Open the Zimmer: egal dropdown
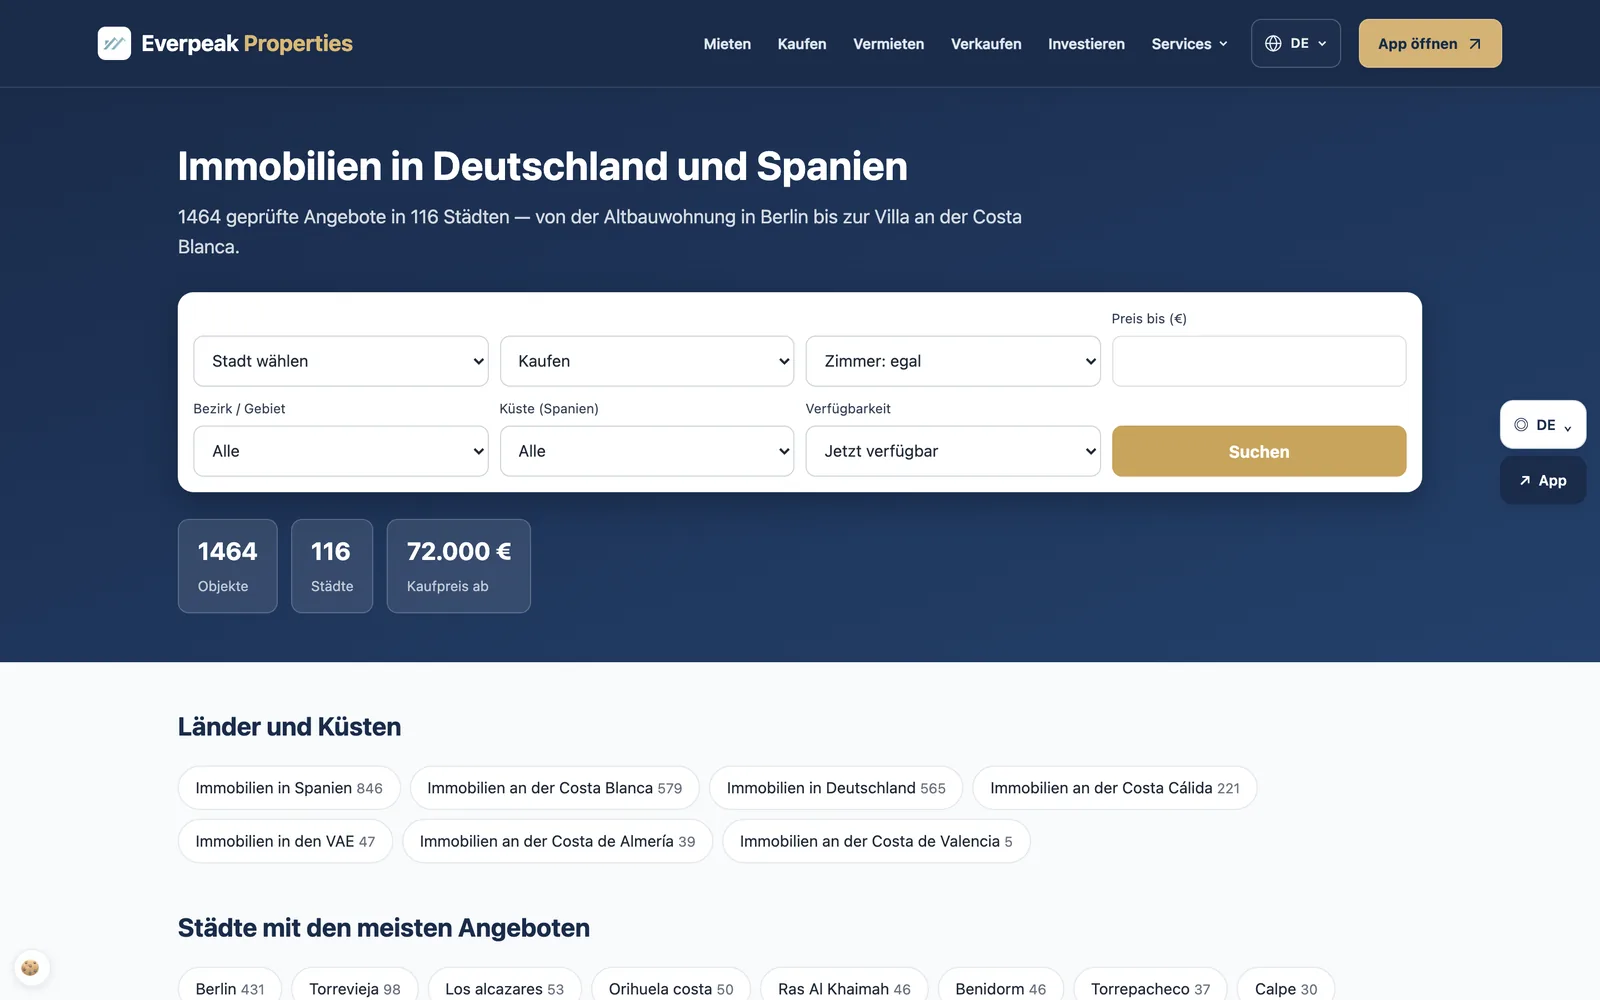Viewport: 1600px width, 1000px height. [x=953, y=361]
